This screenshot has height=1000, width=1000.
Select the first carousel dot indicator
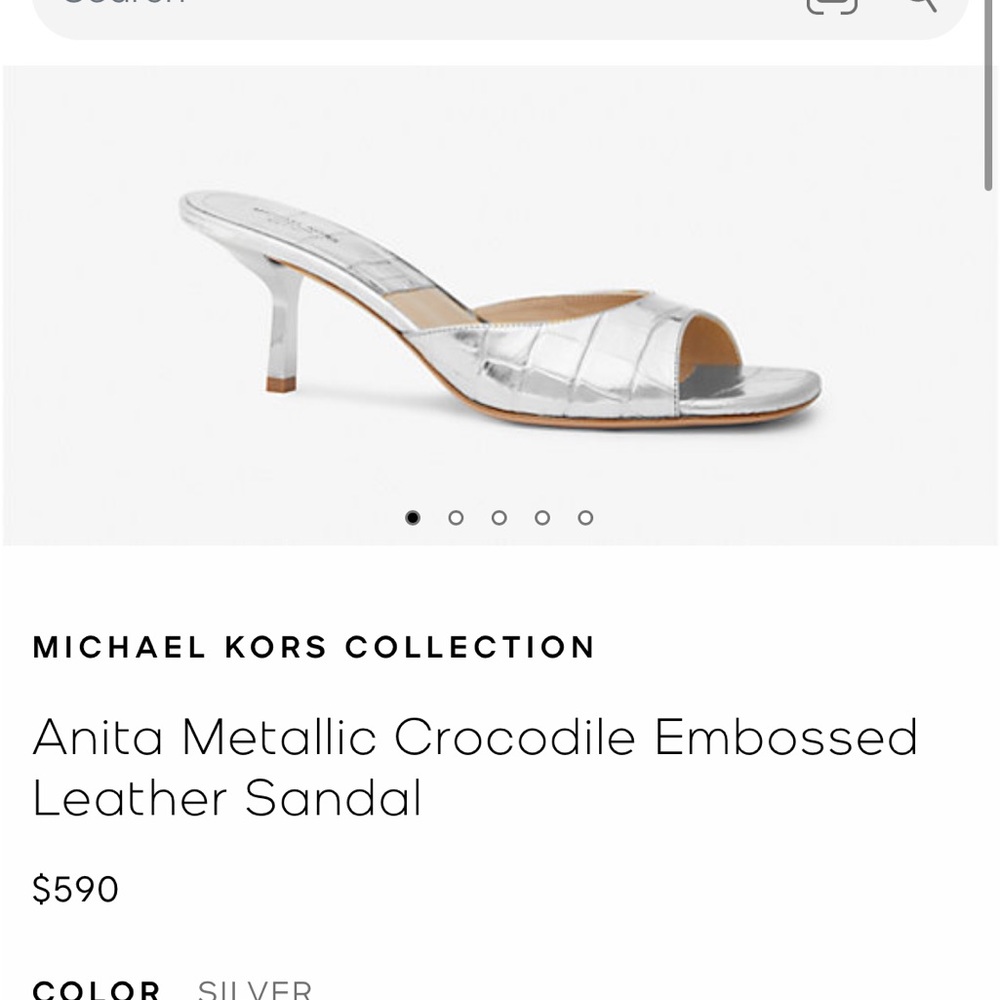[x=414, y=518]
